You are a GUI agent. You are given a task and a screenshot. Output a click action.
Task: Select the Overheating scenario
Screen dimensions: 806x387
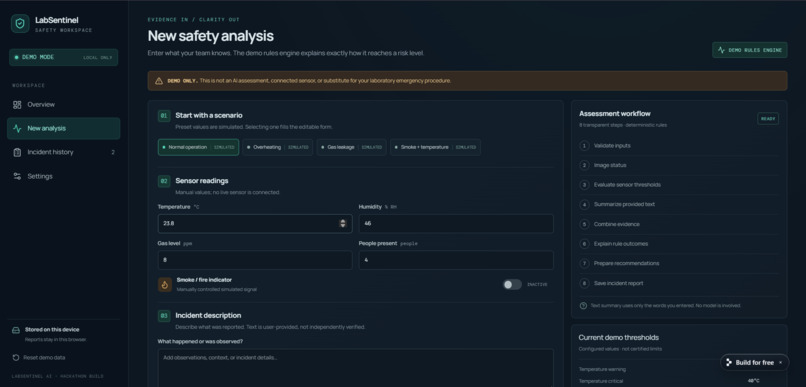[x=278, y=147]
